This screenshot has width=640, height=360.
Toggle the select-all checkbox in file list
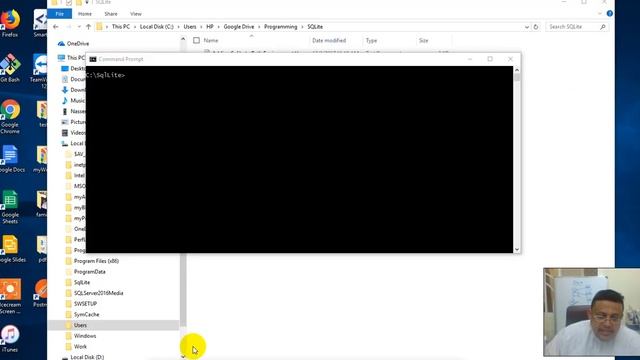196,40
